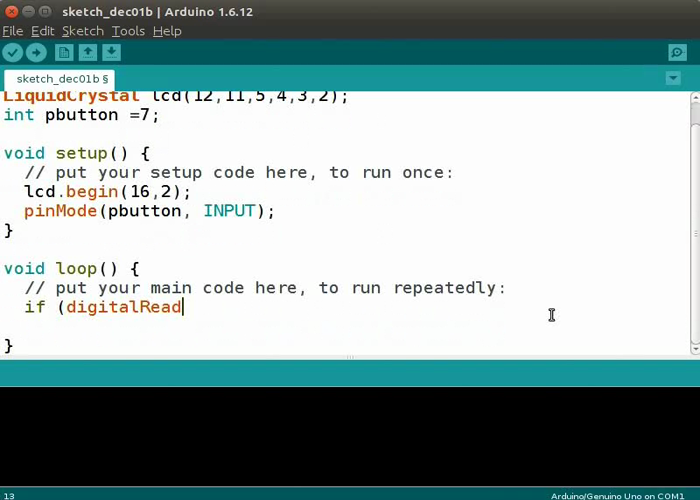
Task: Save the sketch with down-arrow icon
Action: [111, 52]
